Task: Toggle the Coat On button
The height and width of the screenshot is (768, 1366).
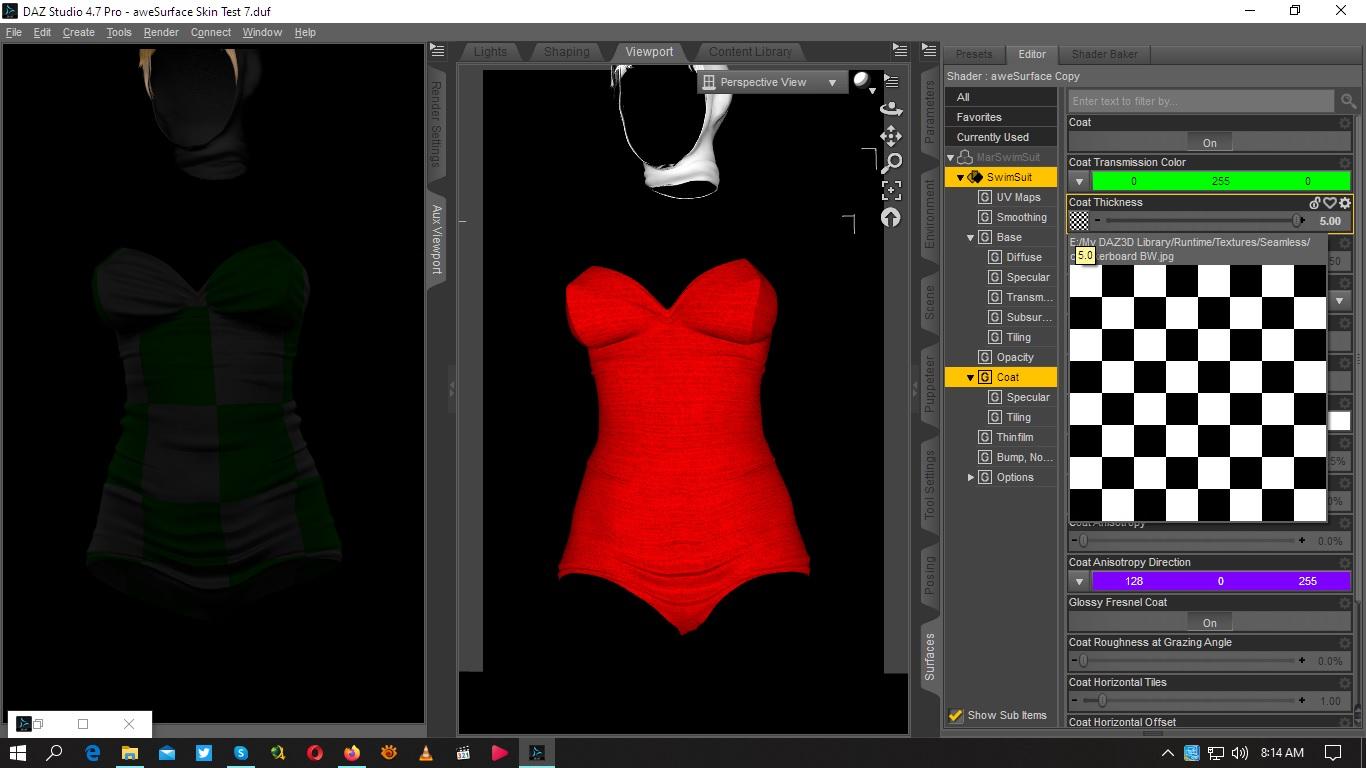Action: [1209, 143]
